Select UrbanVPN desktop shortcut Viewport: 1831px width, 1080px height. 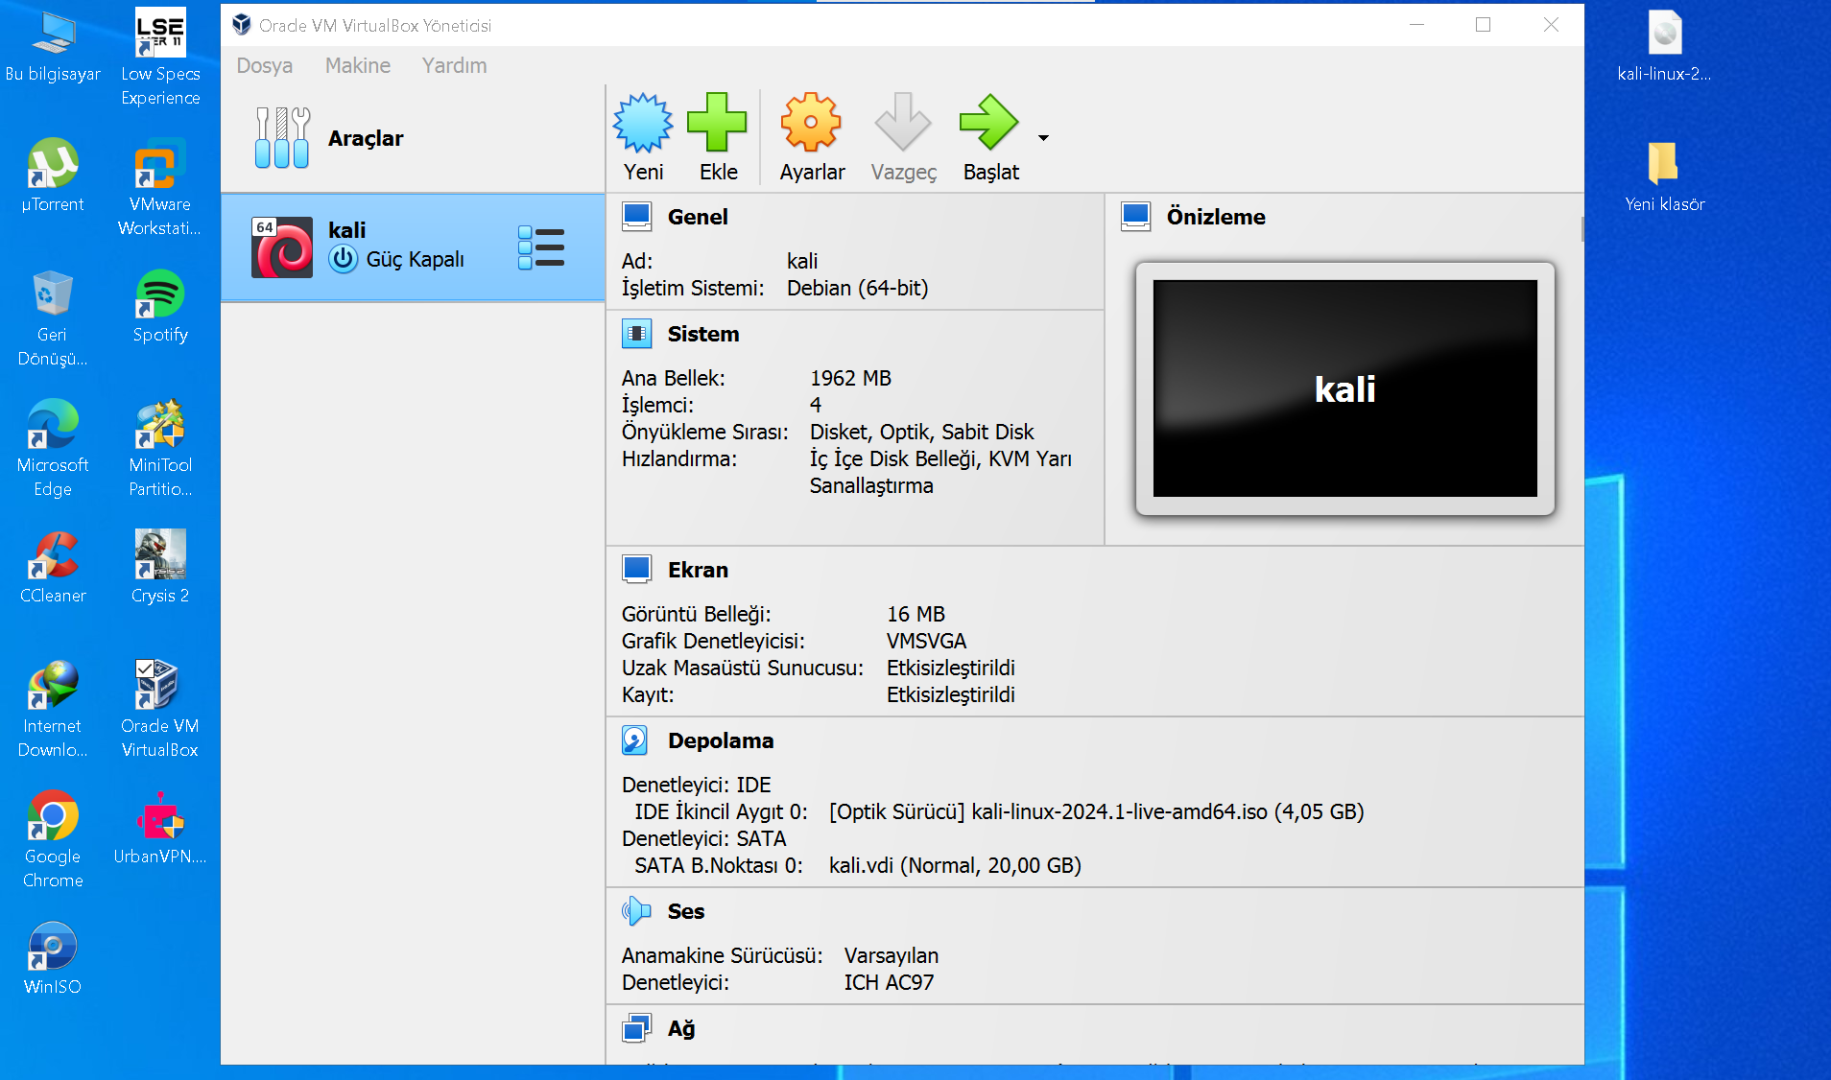160,829
